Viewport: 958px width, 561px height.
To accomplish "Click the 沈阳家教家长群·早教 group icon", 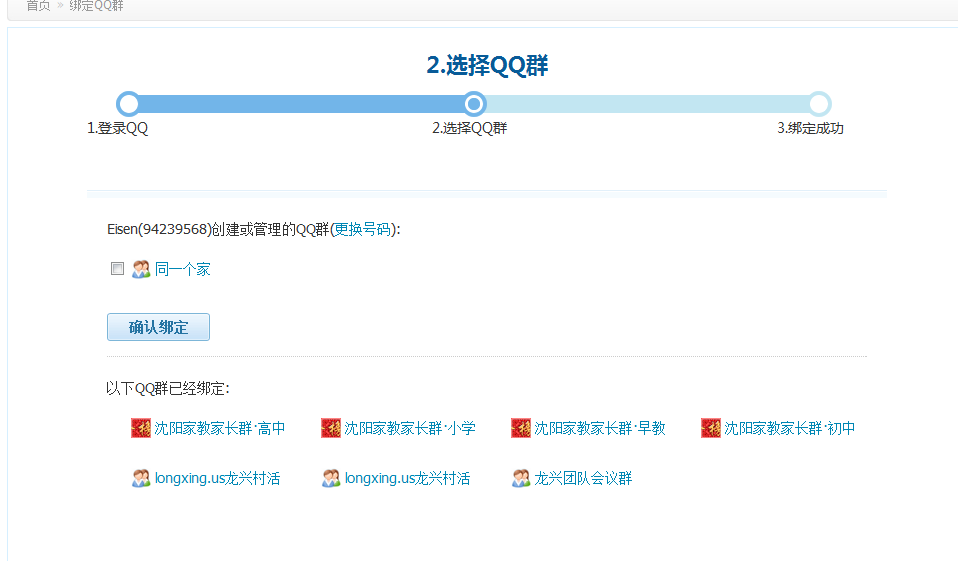I will (x=521, y=428).
